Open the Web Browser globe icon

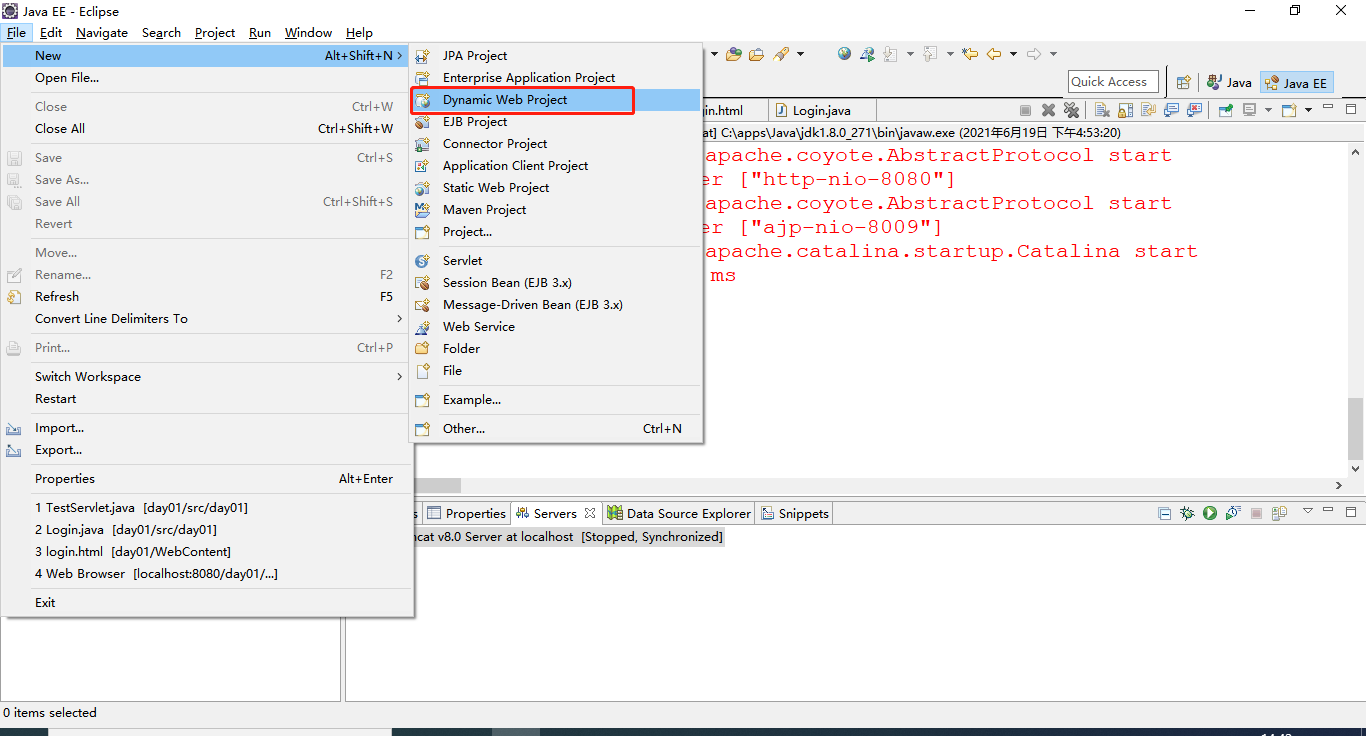point(844,54)
